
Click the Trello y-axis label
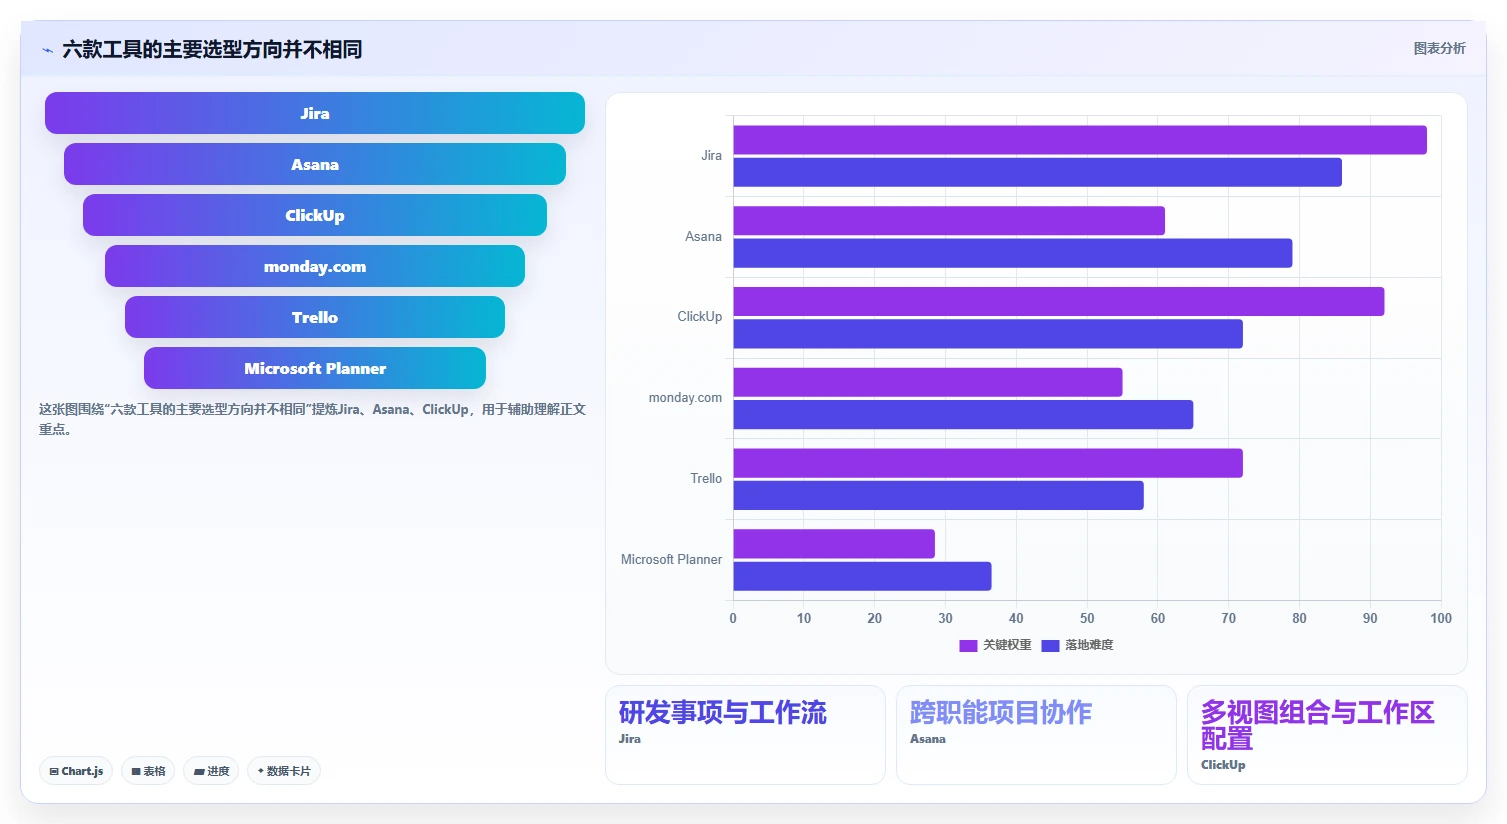pos(706,479)
